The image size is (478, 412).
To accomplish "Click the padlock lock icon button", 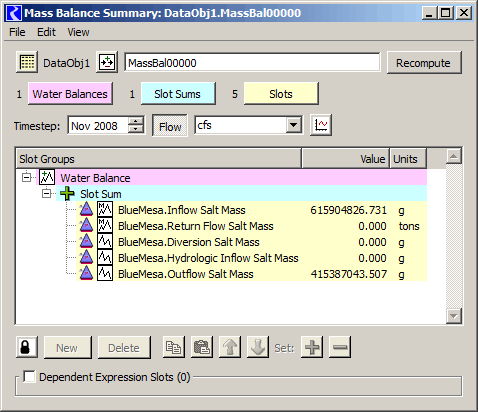I will [27, 347].
